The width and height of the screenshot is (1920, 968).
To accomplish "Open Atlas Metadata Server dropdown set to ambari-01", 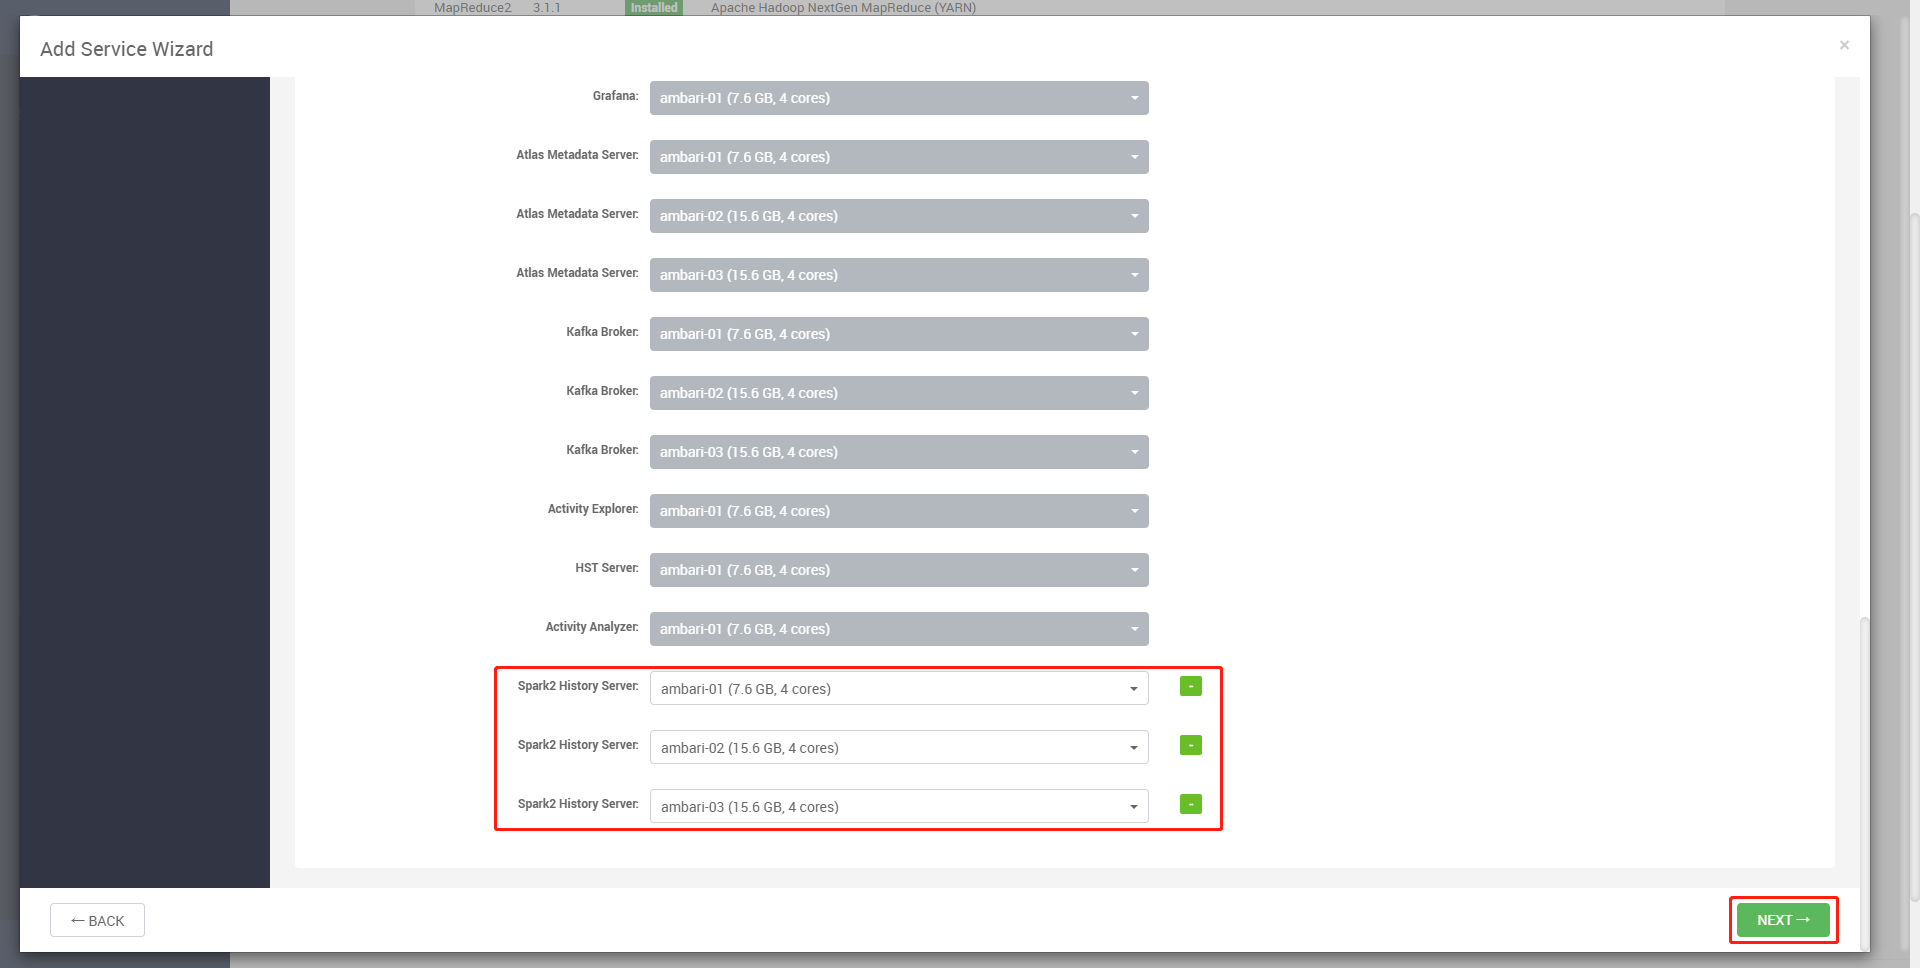I will pyautogui.click(x=899, y=157).
